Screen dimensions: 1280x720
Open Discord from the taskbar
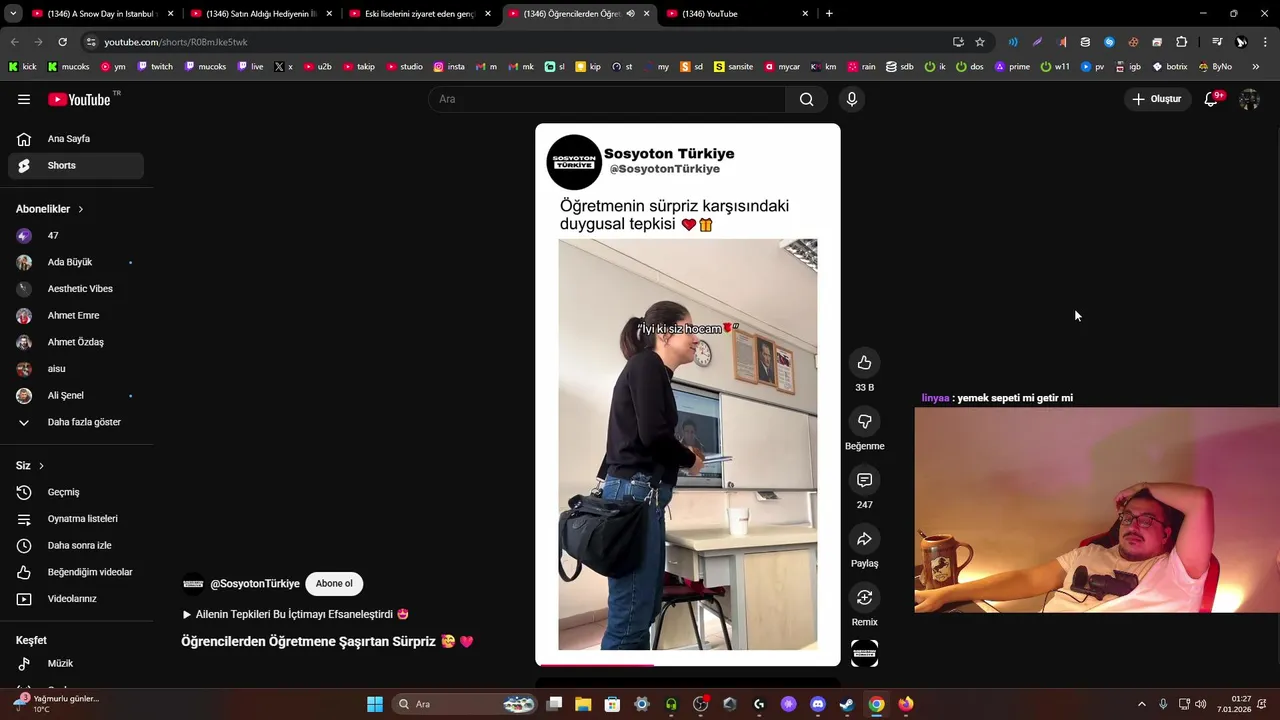pos(818,704)
